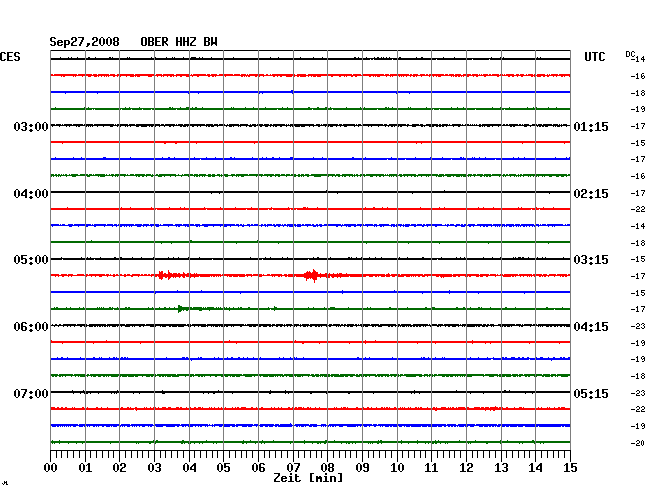This screenshot has height=494, width=650.
Task: Select the 02:15 UTC time label
Action: point(591,194)
